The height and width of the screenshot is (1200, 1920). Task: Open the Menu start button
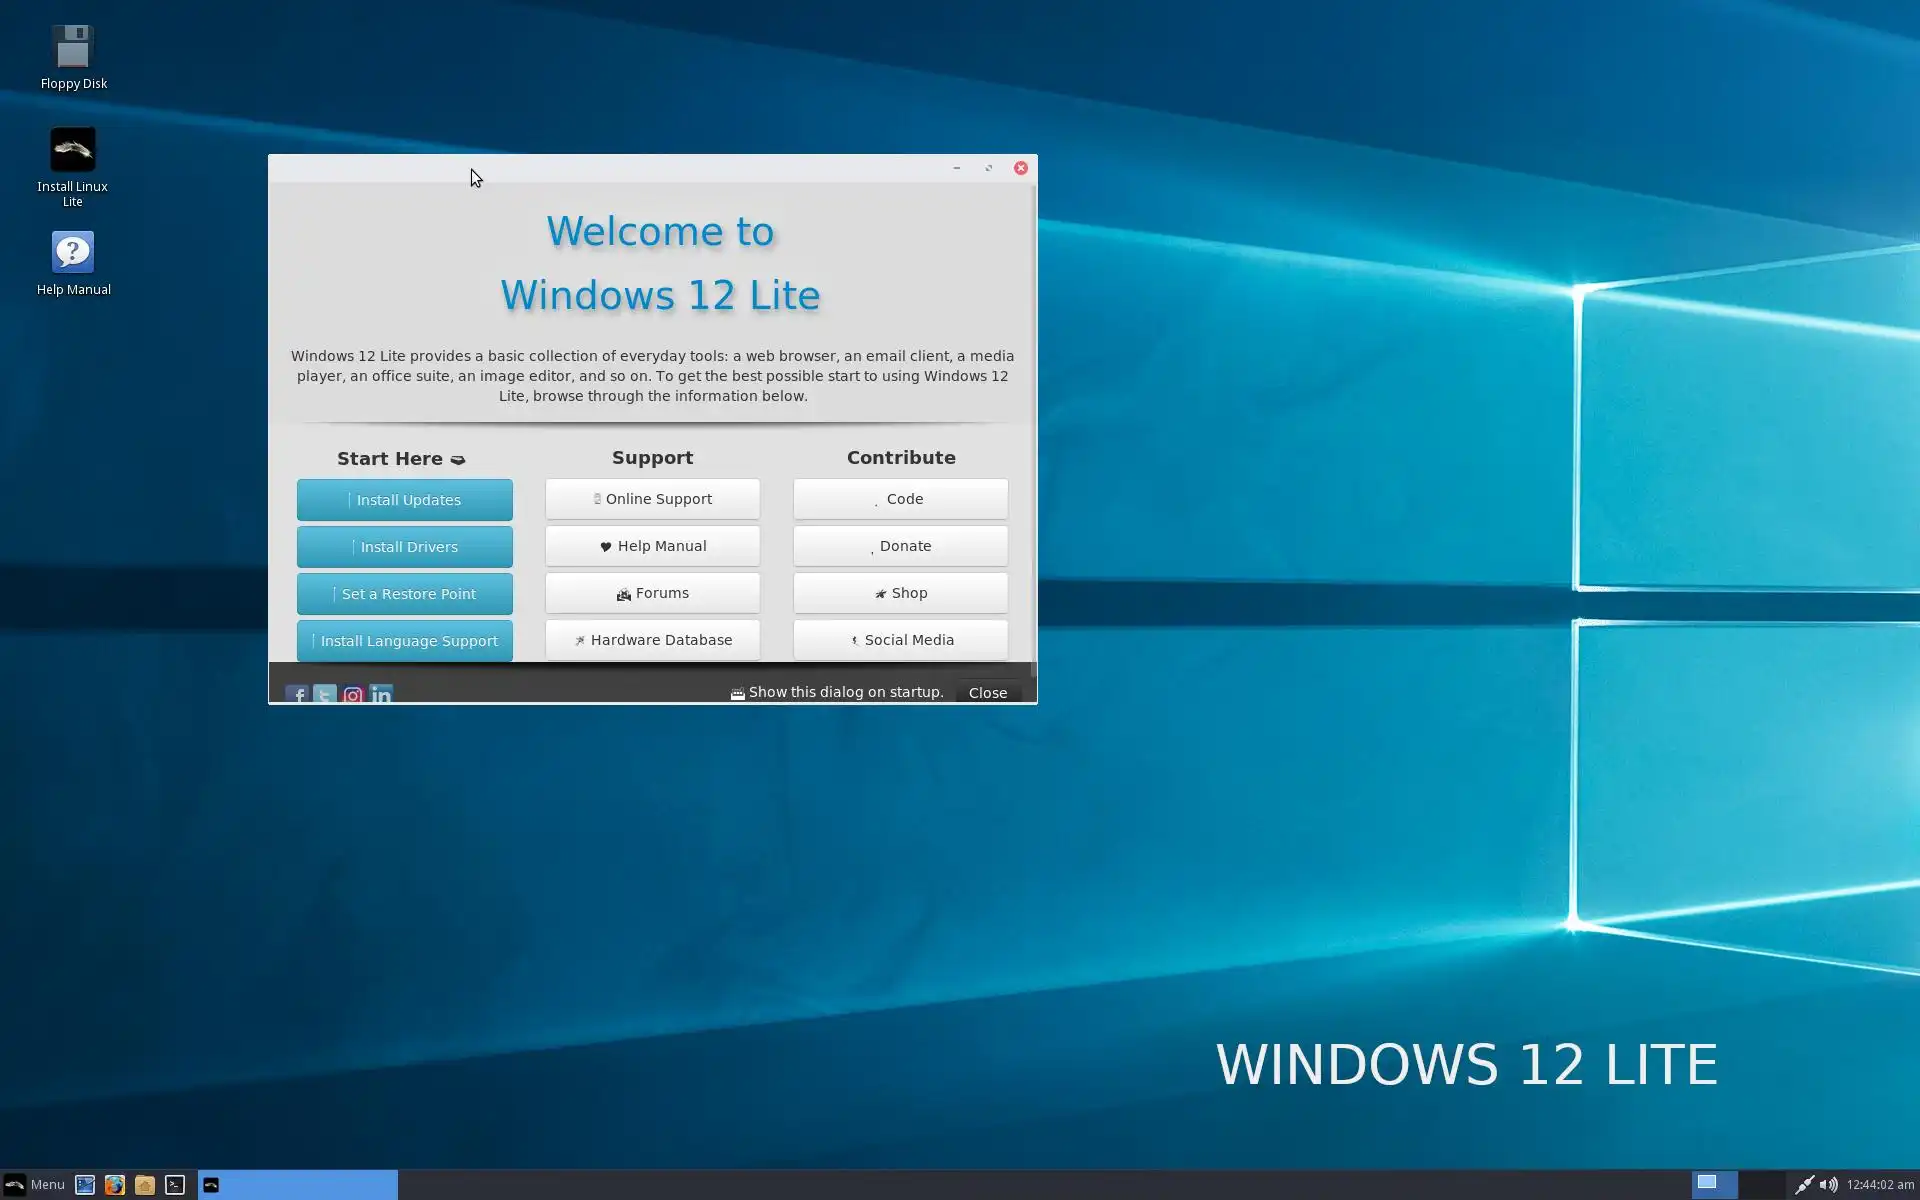(x=34, y=1185)
